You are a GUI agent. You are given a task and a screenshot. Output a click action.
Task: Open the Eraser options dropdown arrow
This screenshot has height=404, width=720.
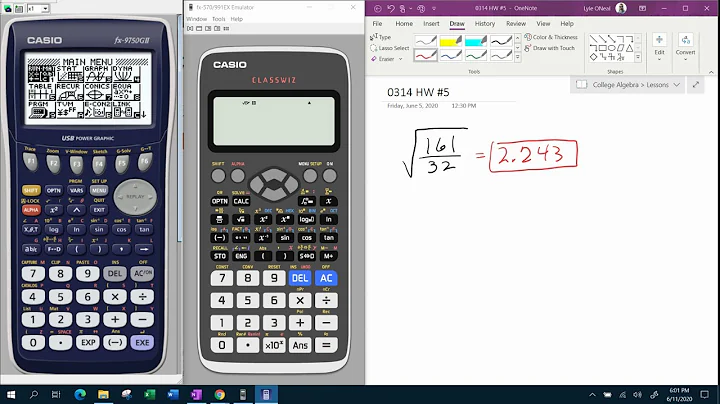400,59
